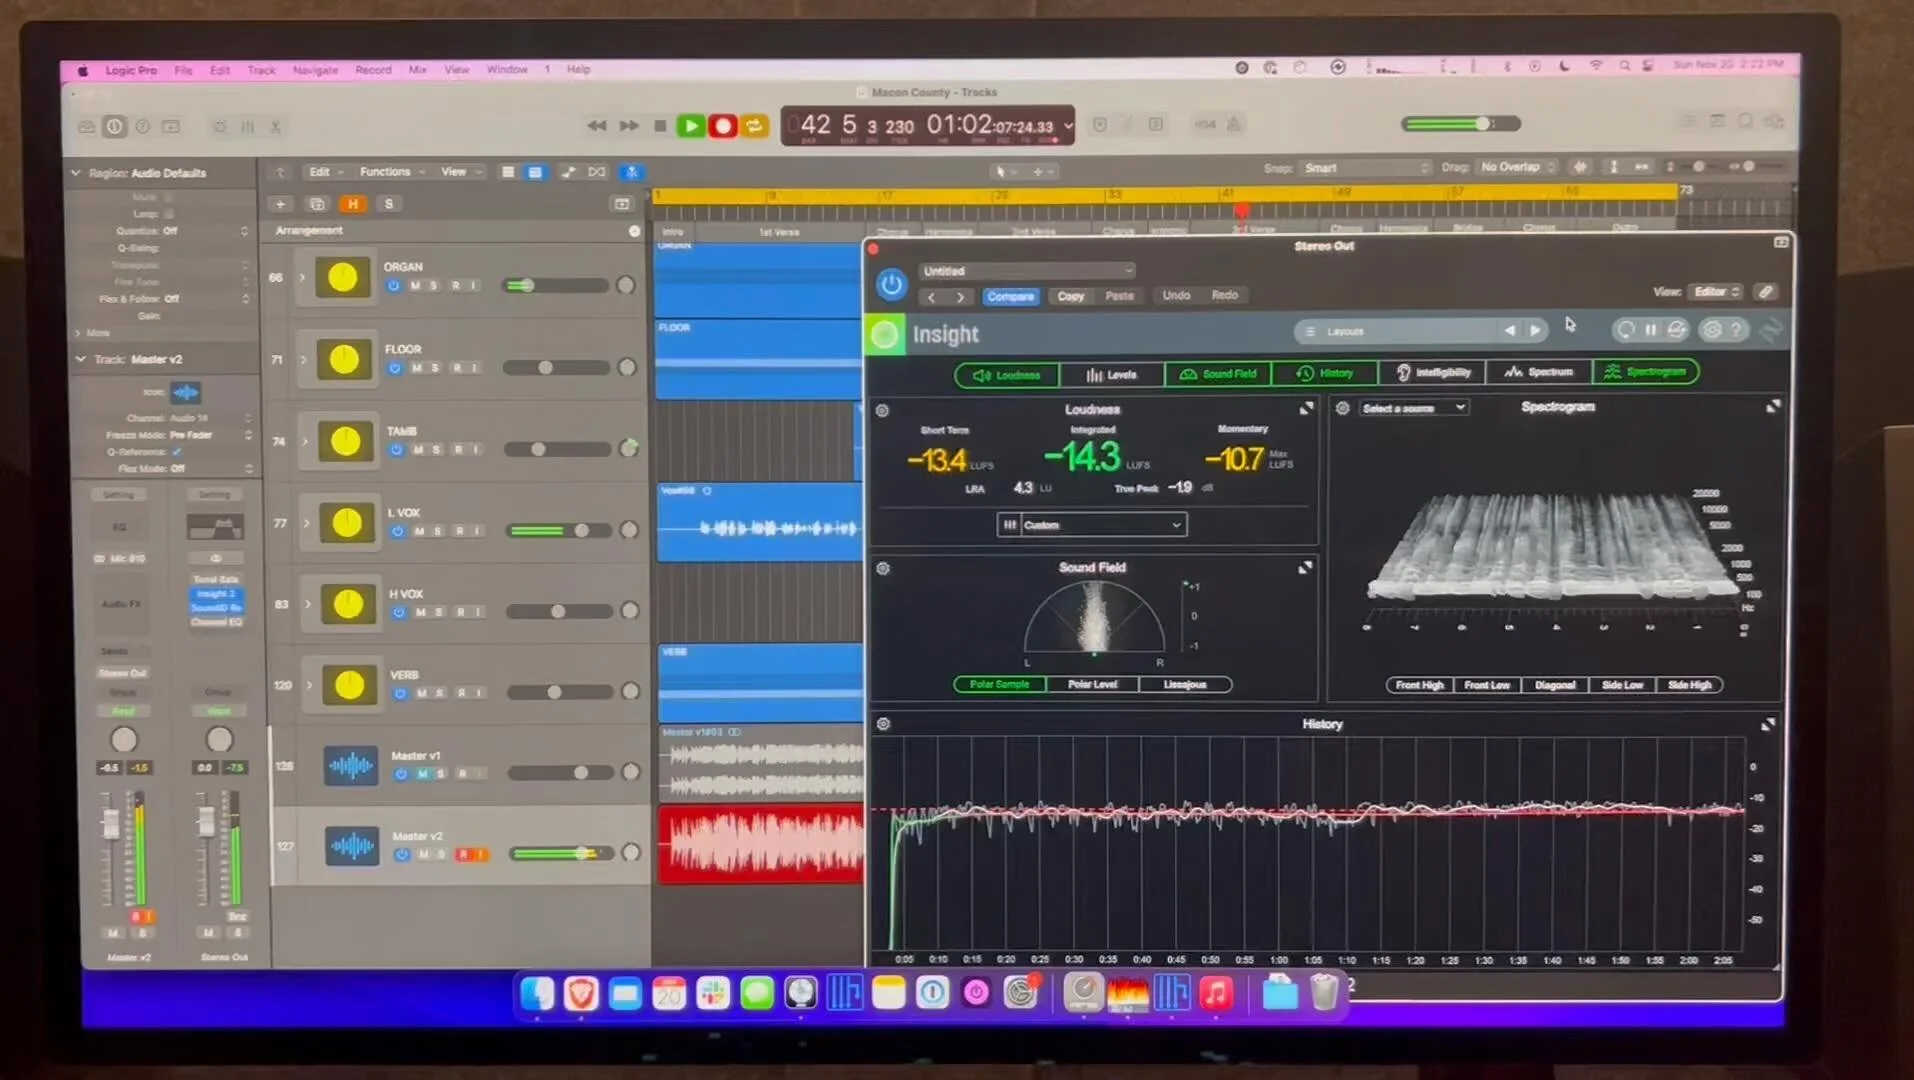This screenshot has width=1914, height=1080.
Task: Expand the H VOX track stack
Action: point(308,604)
